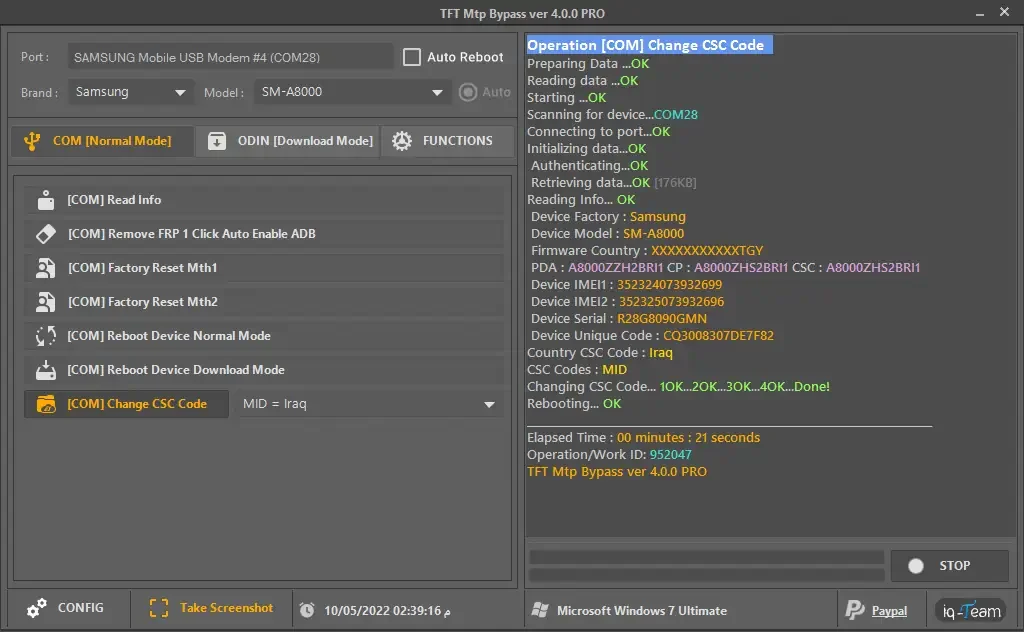The width and height of the screenshot is (1024, 632).
Task: Enable the Auto Reboot checkbox
Action: point(411,57)
